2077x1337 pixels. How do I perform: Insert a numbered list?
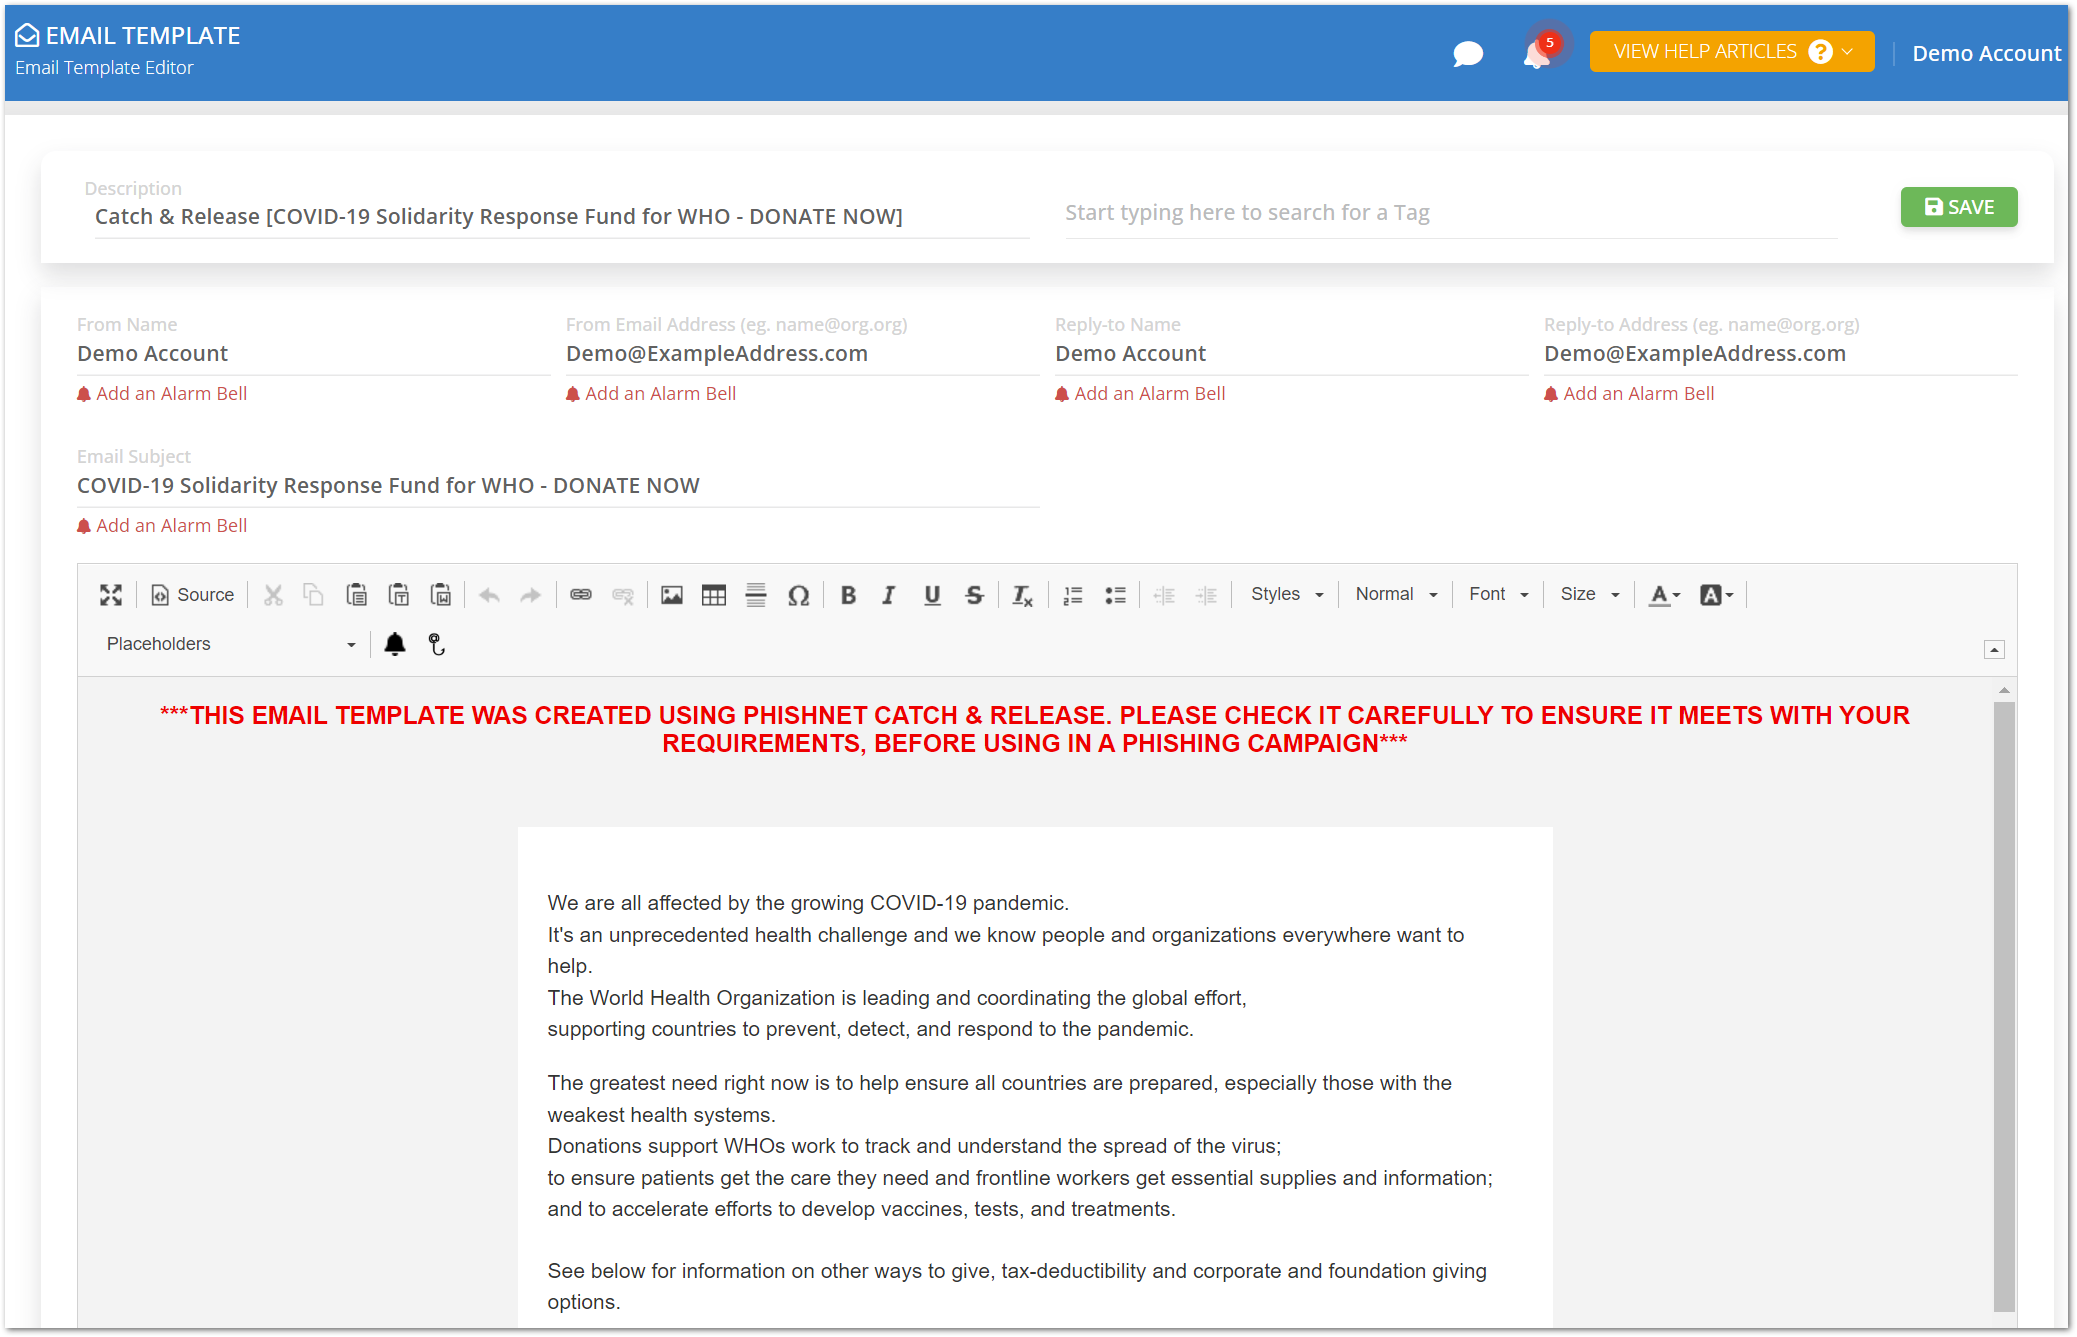(1073, 595)
